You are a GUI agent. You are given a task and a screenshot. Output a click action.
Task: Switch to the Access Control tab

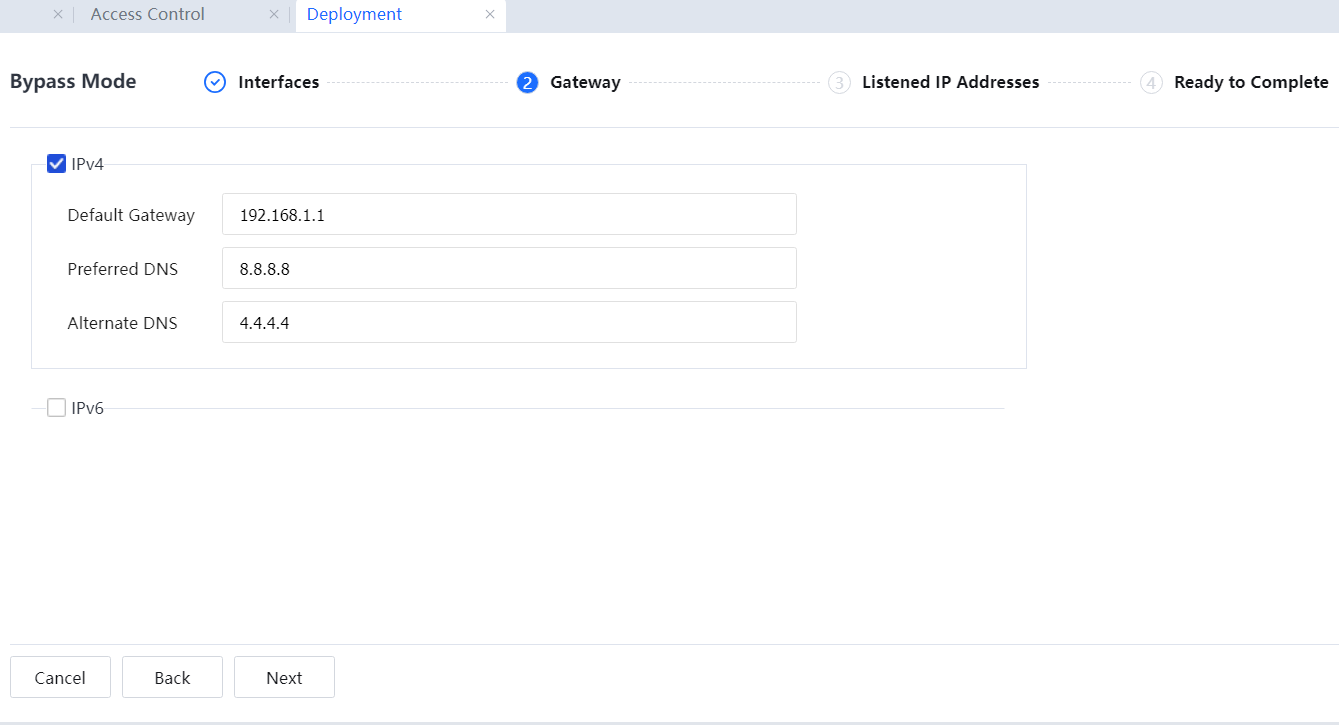point(147,15)
